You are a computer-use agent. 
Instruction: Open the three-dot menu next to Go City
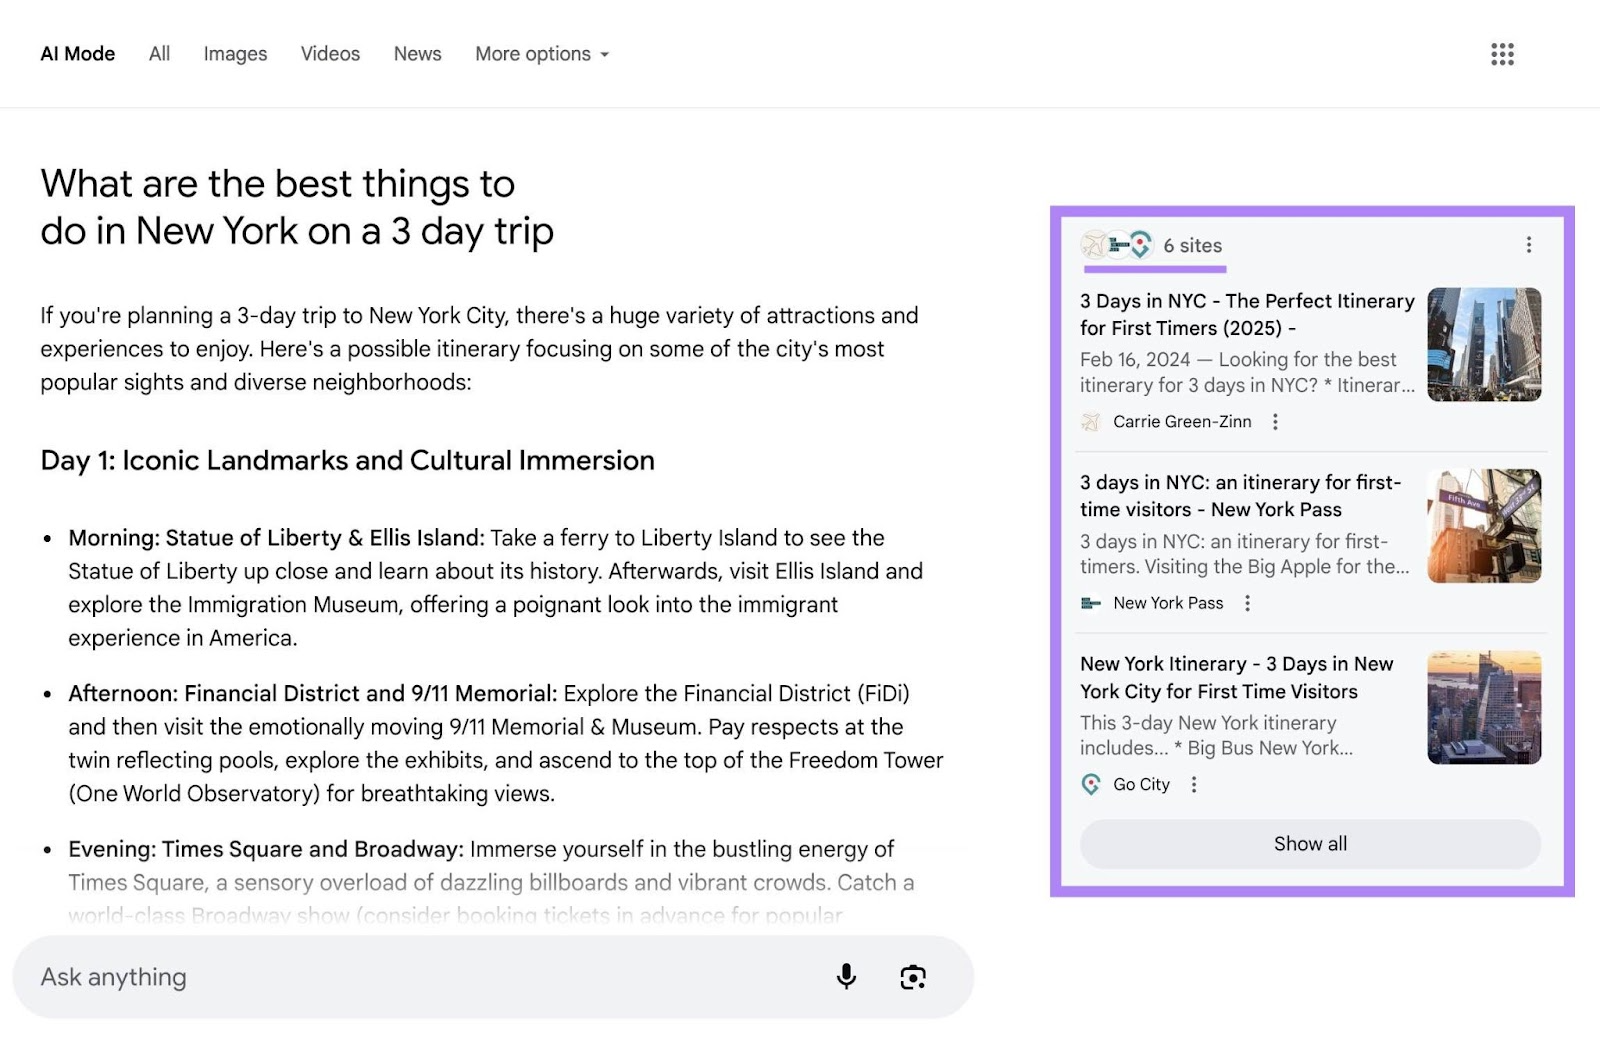[x=1194, y=785]
